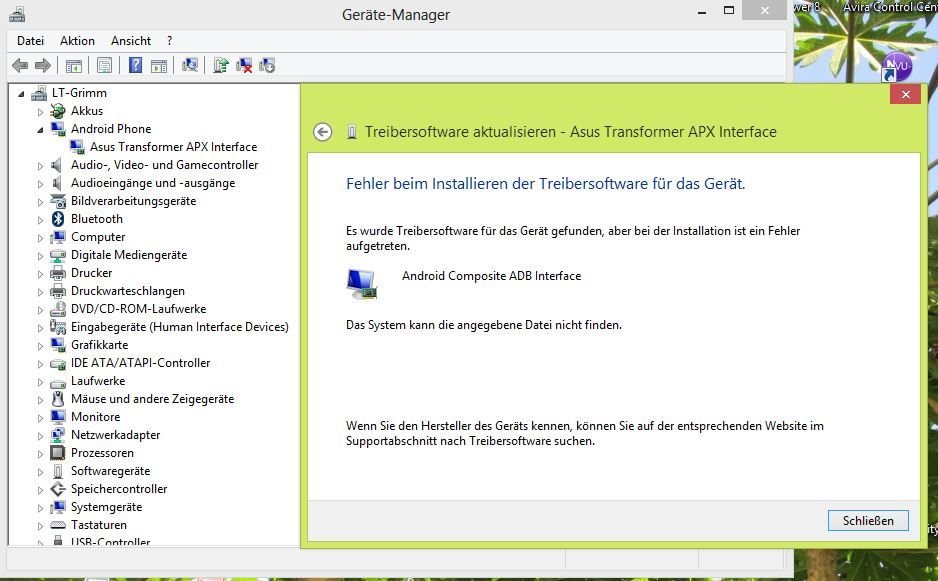Select the LT-Grimm computer label
The height and width of the screenshot is (581, 938).
(x=80, y=93)
